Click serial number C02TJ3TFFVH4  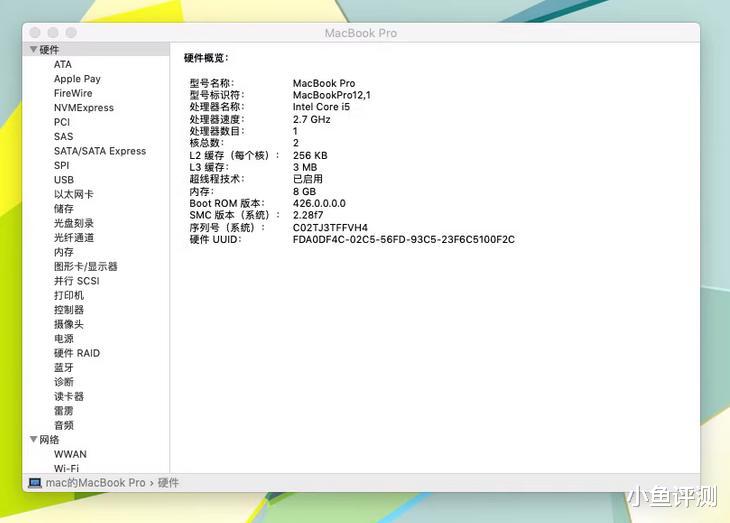(x=330, y=227)
